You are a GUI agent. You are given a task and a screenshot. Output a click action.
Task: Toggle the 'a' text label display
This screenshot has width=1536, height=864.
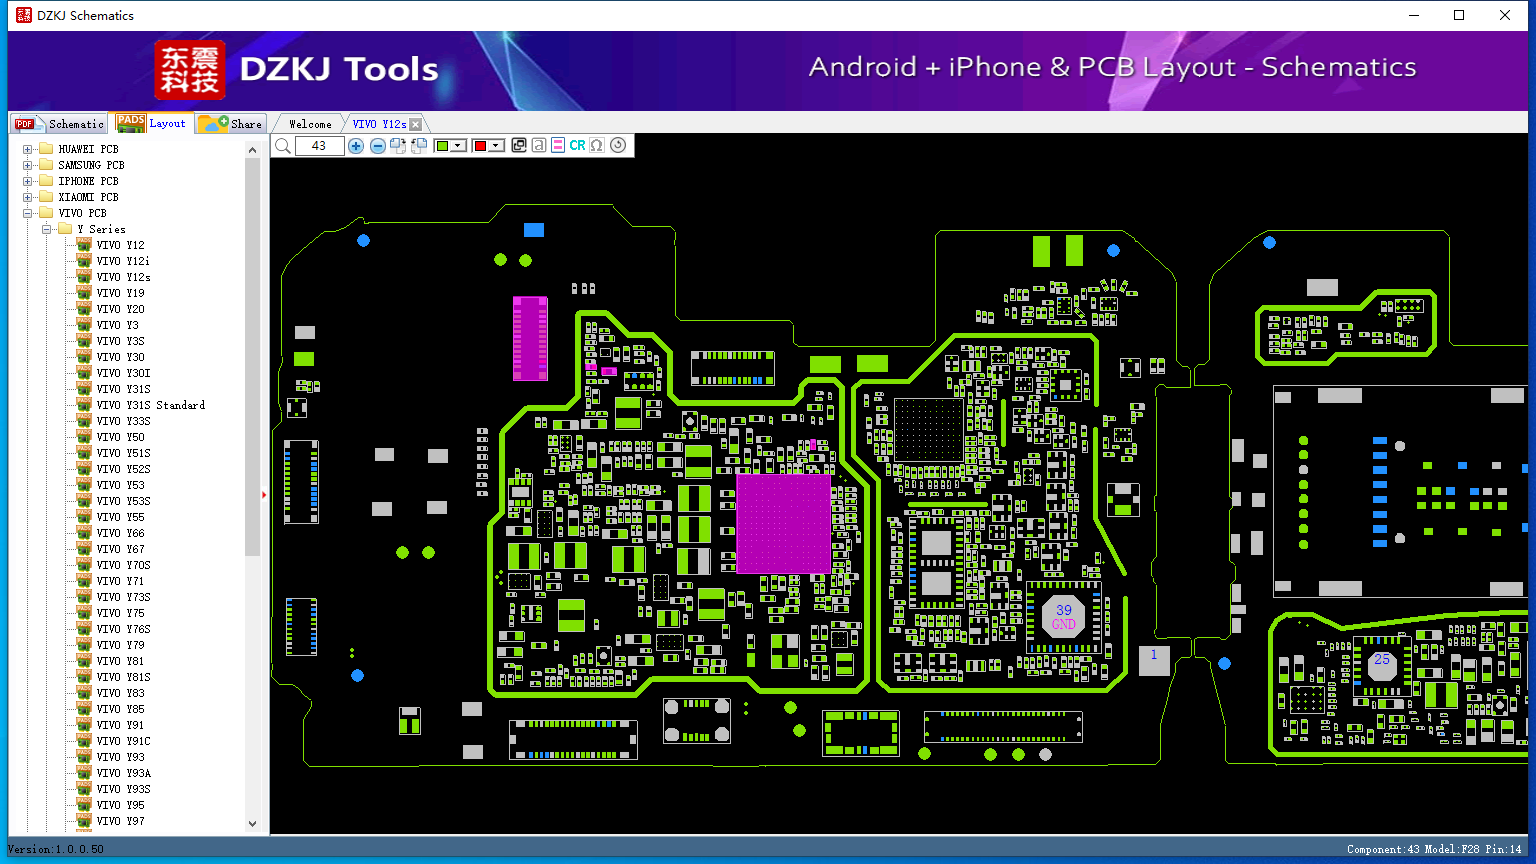coord(539,146)
